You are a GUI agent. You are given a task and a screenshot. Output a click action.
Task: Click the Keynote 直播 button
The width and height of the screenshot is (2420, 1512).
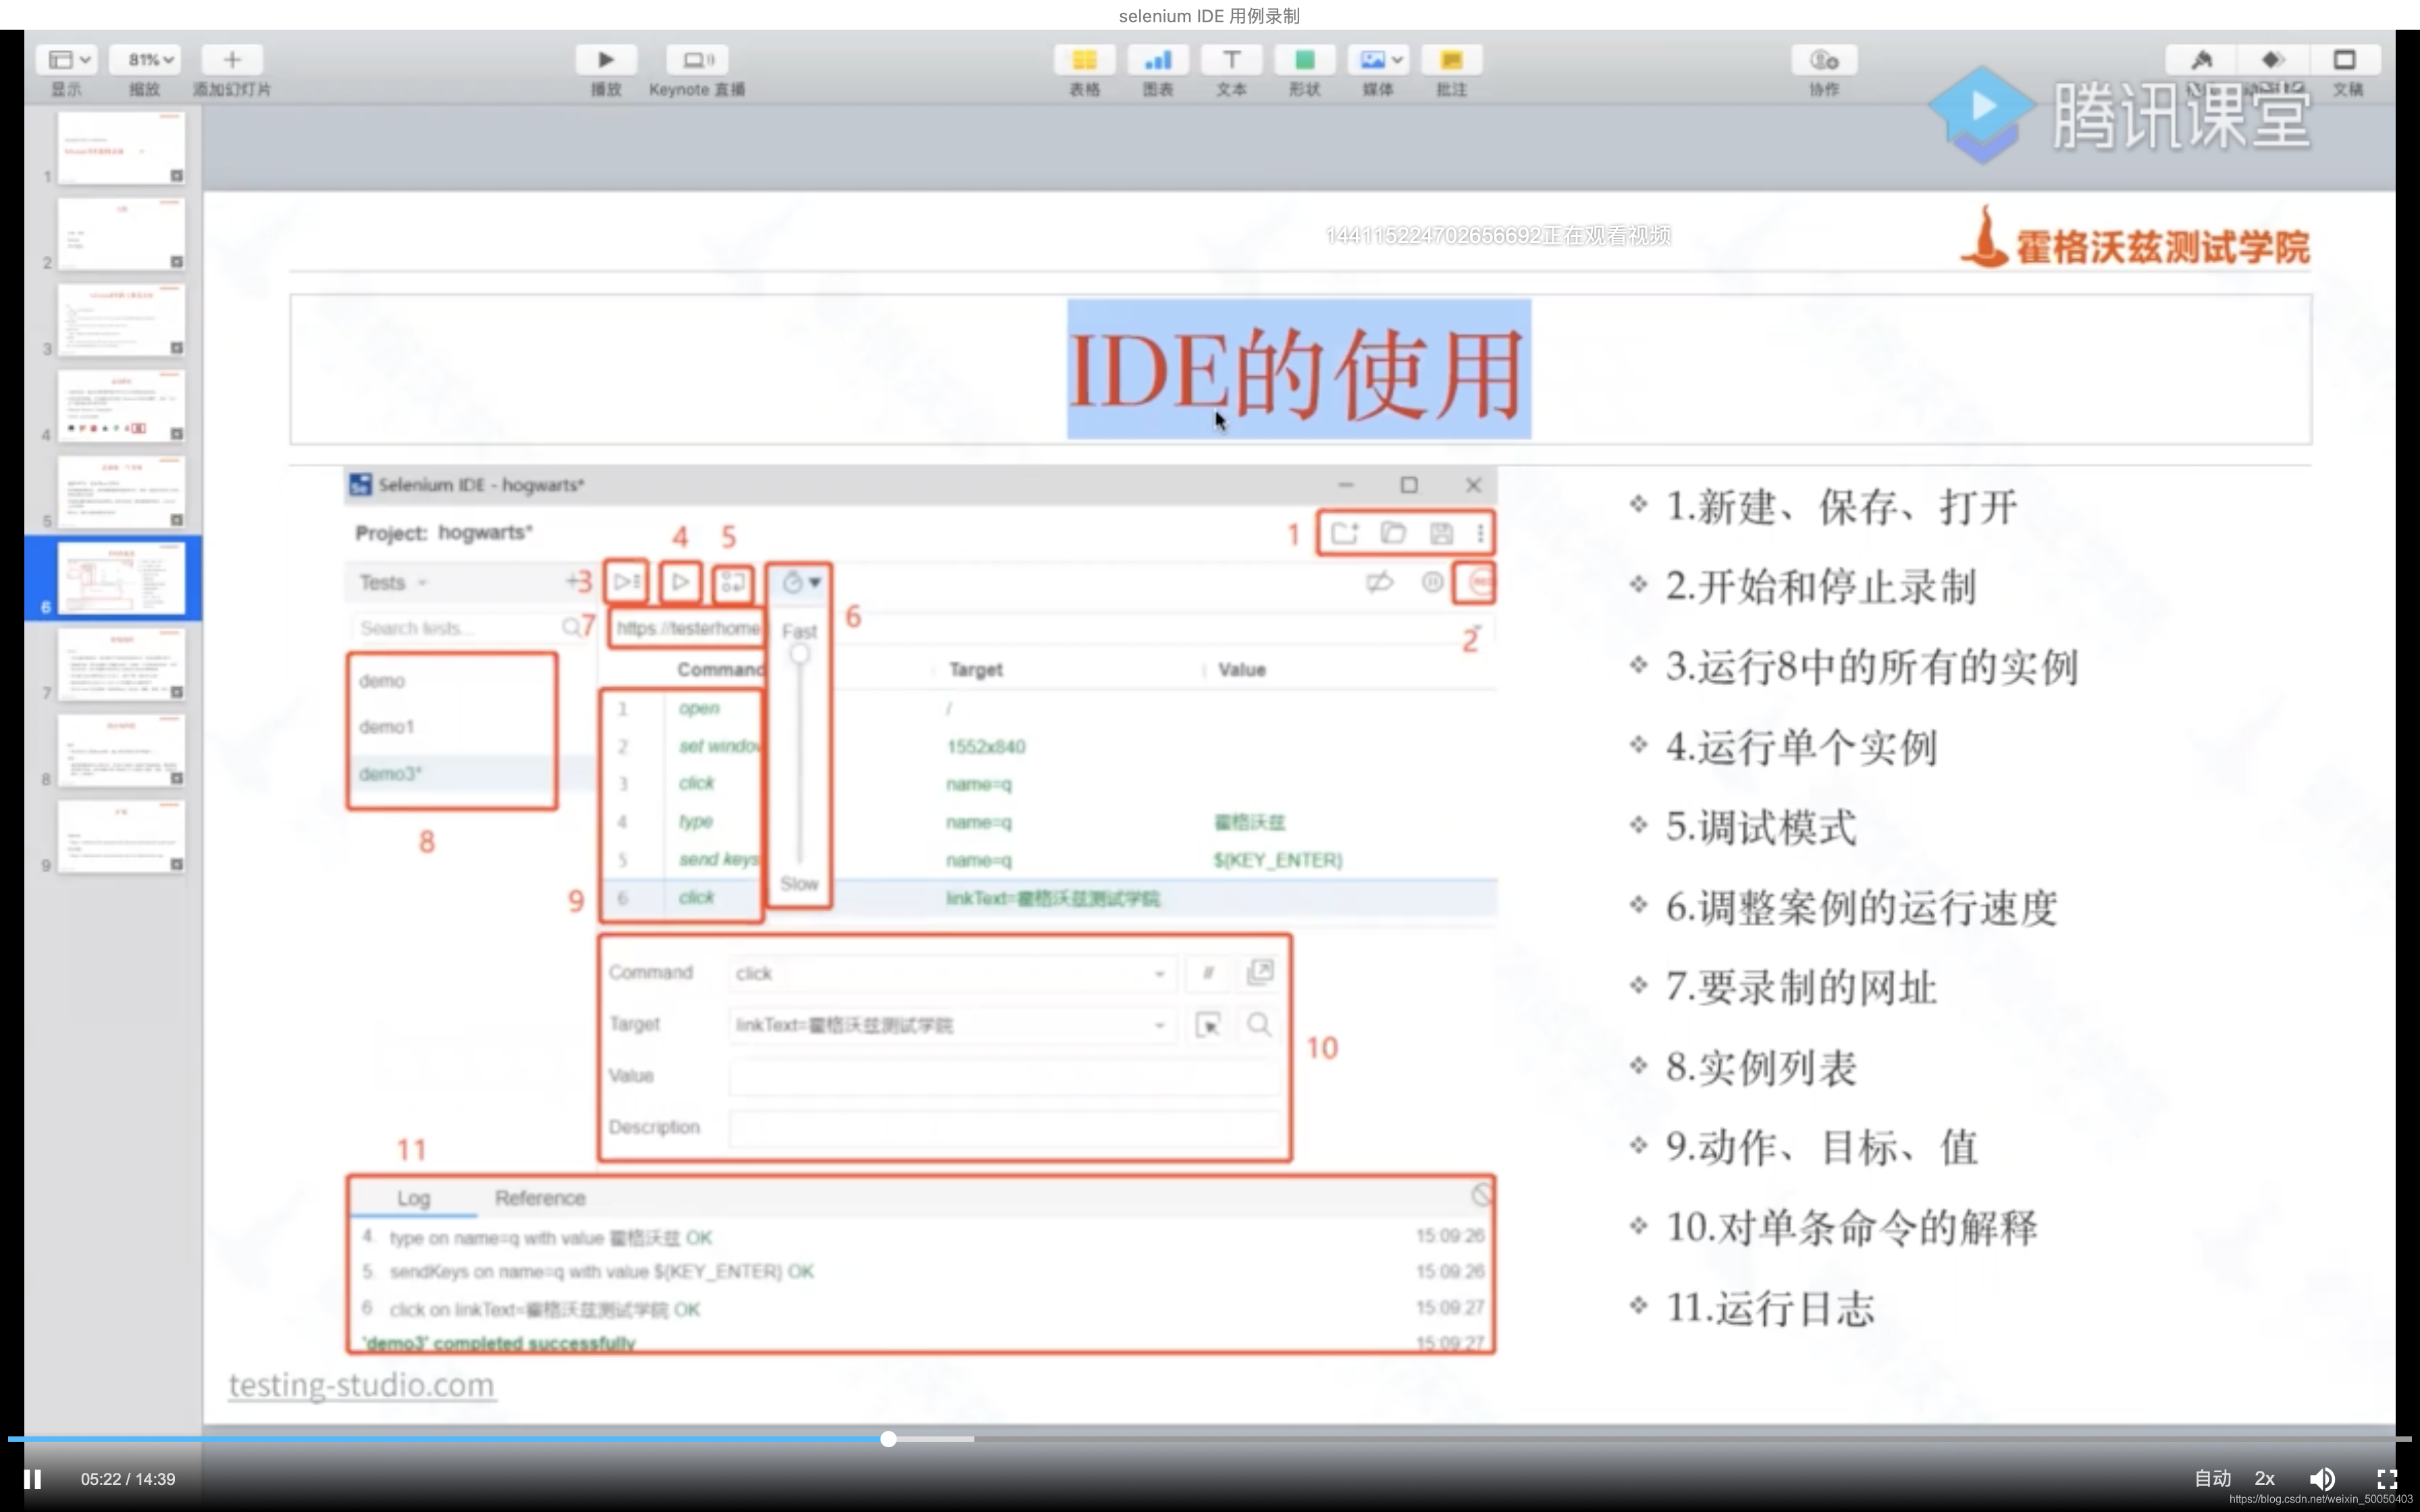pyautogui.click(x=697, y=60)
